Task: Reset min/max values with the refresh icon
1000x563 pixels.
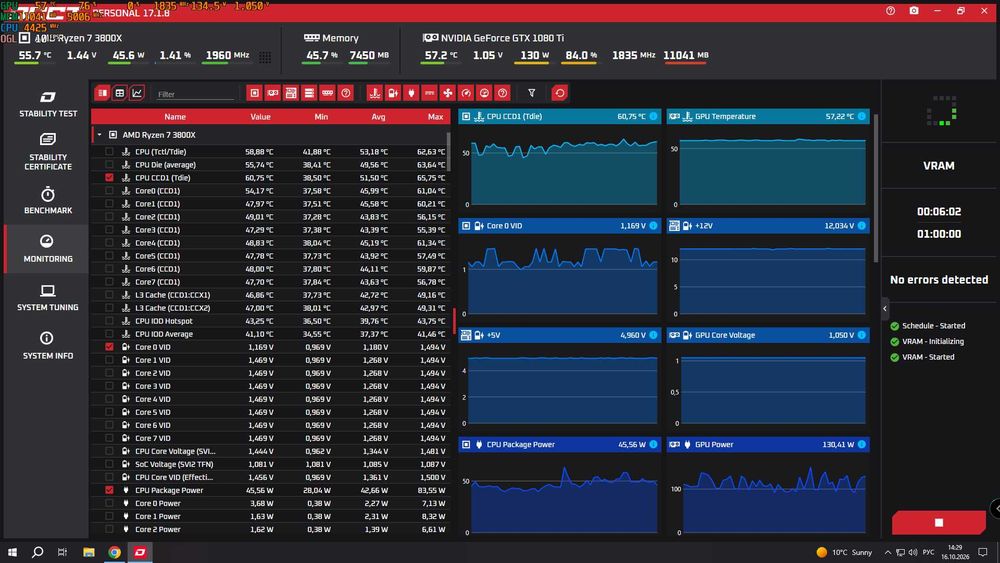Action: pos(559,93)
